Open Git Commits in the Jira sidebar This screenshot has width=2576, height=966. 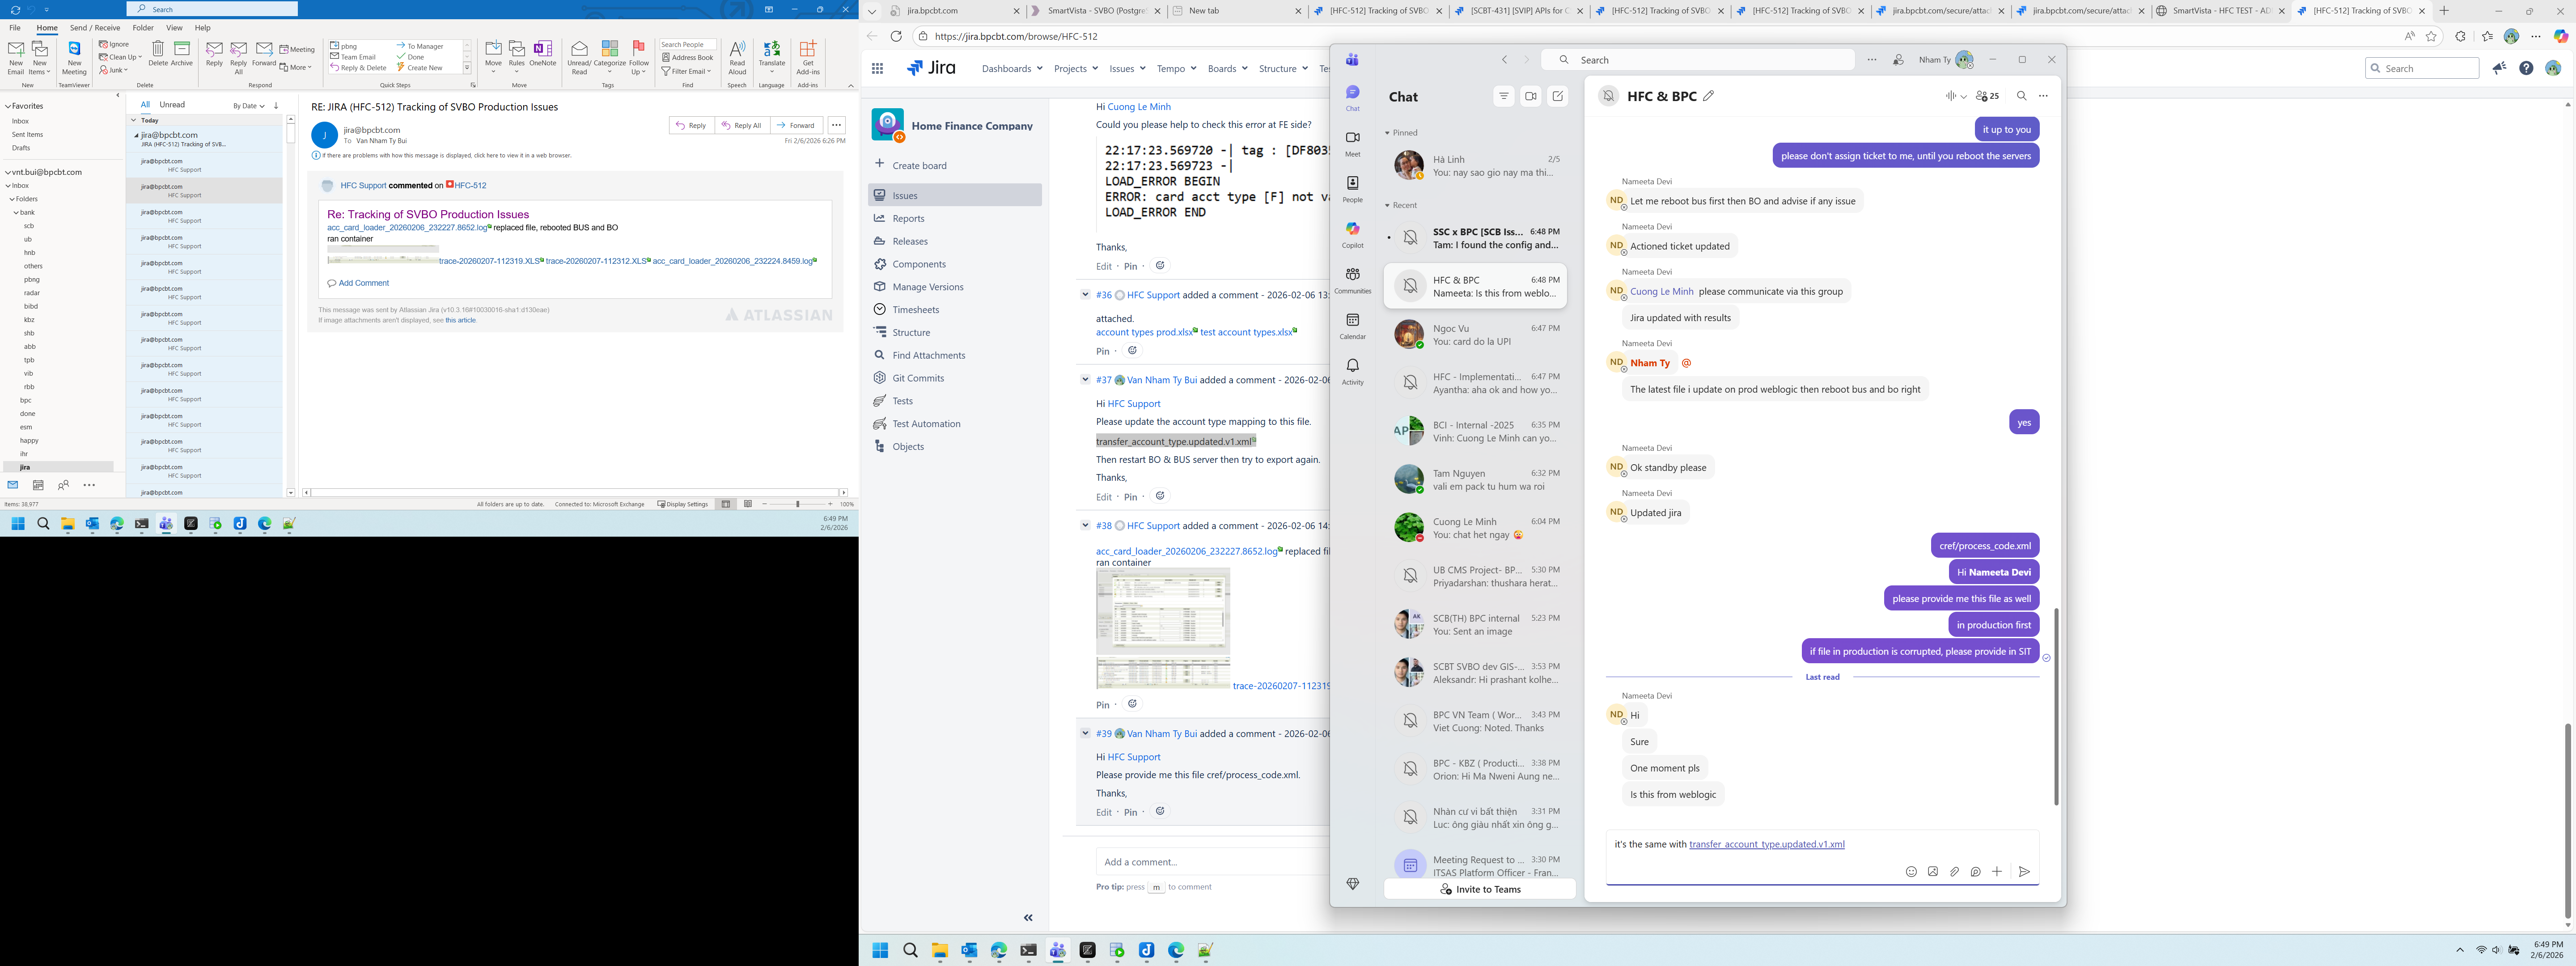[x=918, y=378]
